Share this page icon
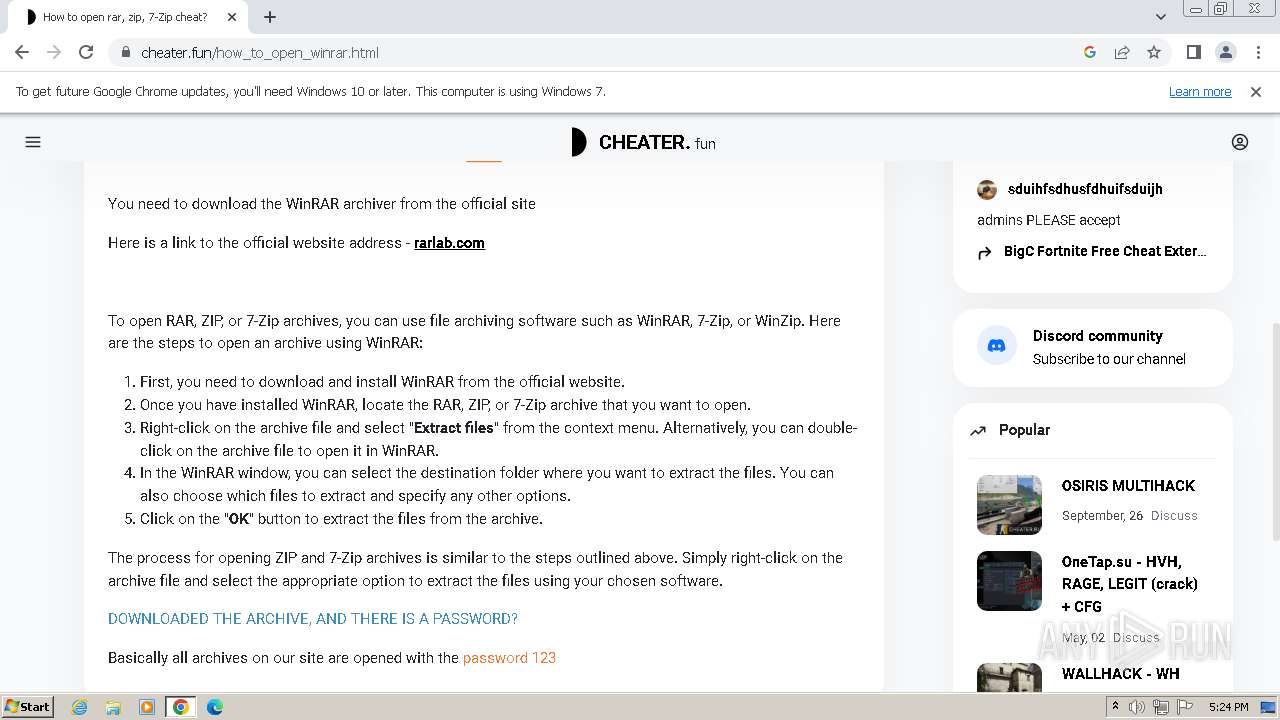This screenshot has height=720, width=1280. point(1122,52)
